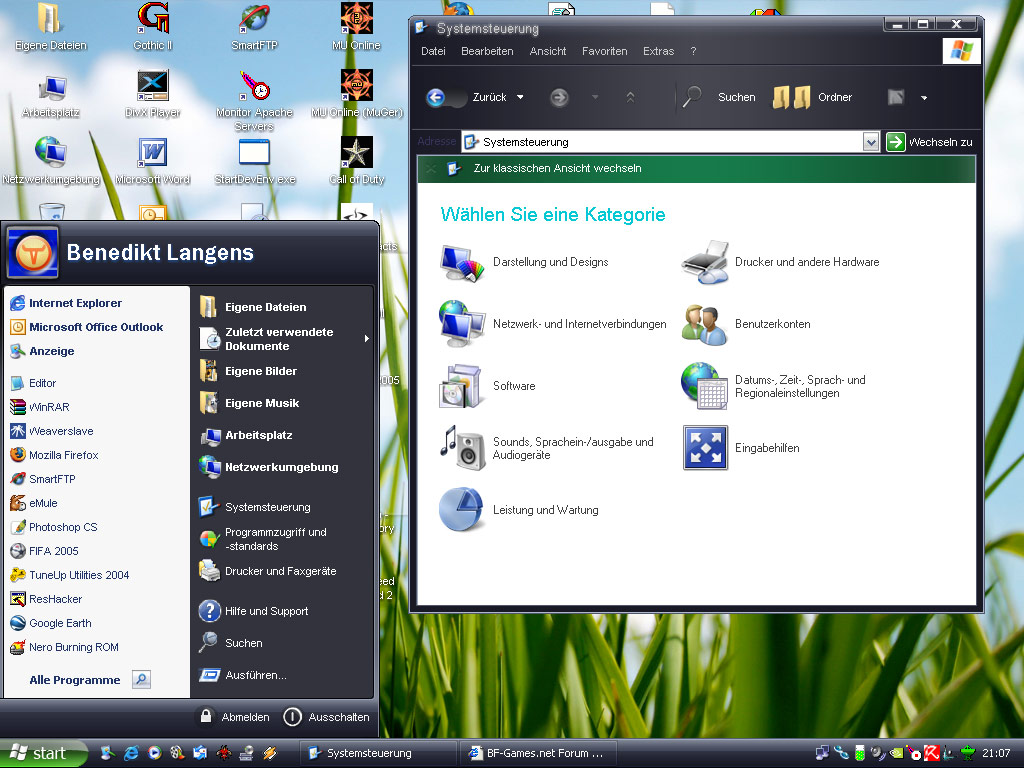Click the Zurück back arrow icon
Viewport: 1024px width, 768px height.
click(436, 97)
